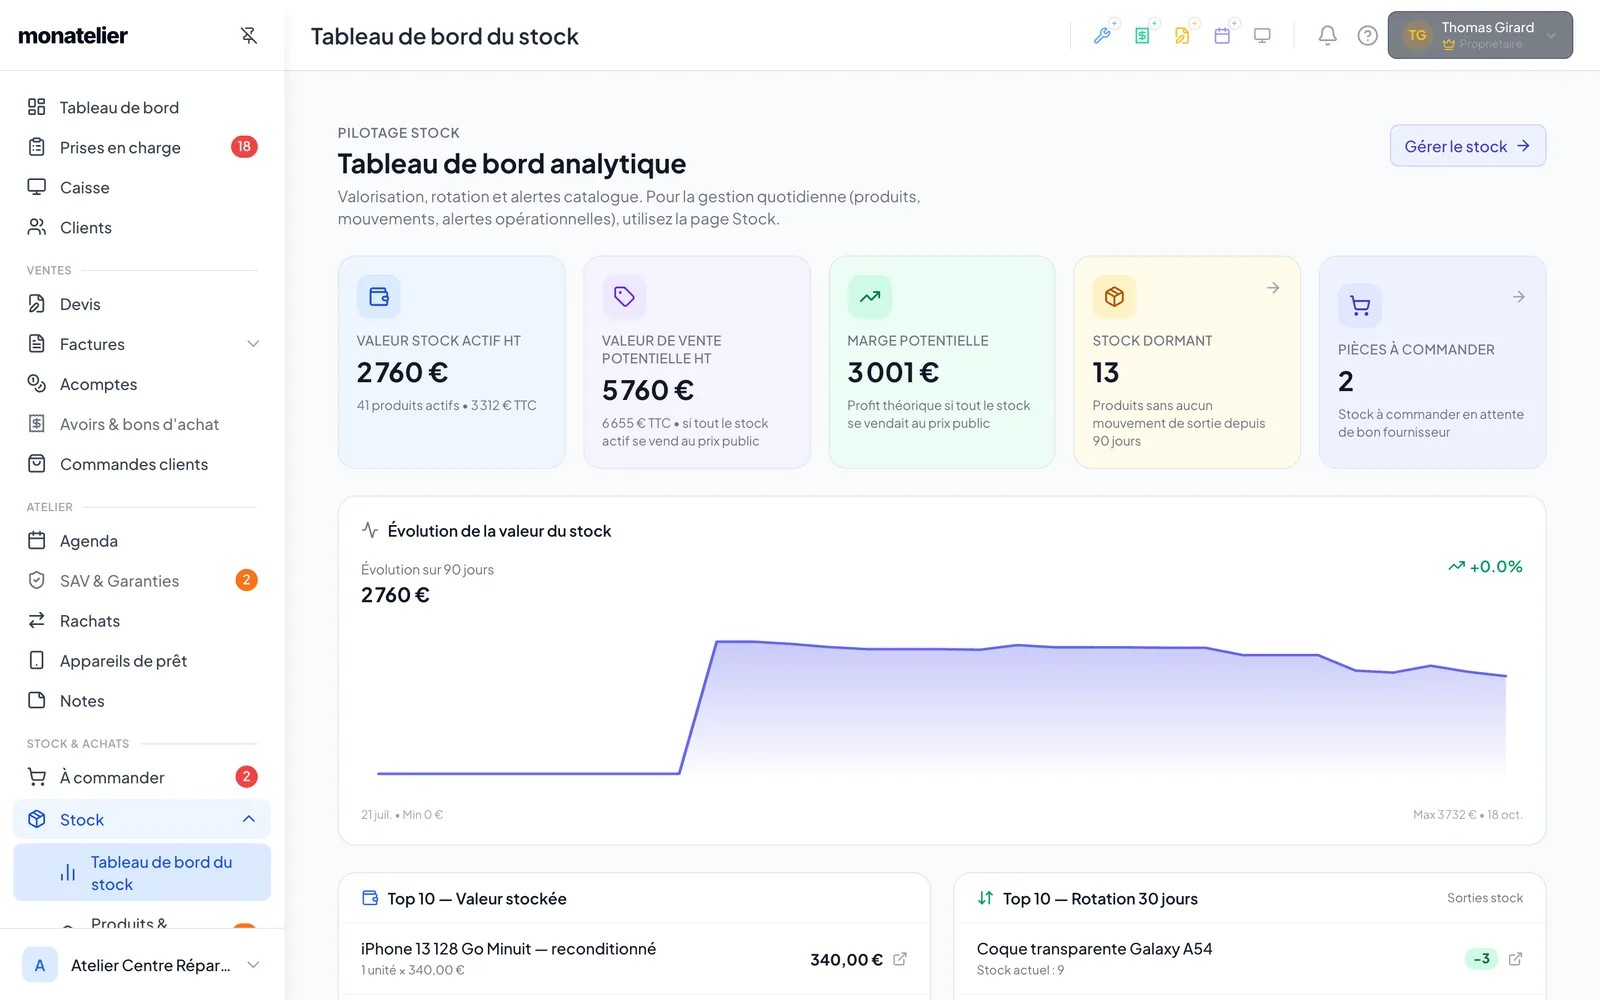Screen dimensions: 1600x1000
Task: Click the Top 10 — Valeur stockée heading
Action: 477,899
